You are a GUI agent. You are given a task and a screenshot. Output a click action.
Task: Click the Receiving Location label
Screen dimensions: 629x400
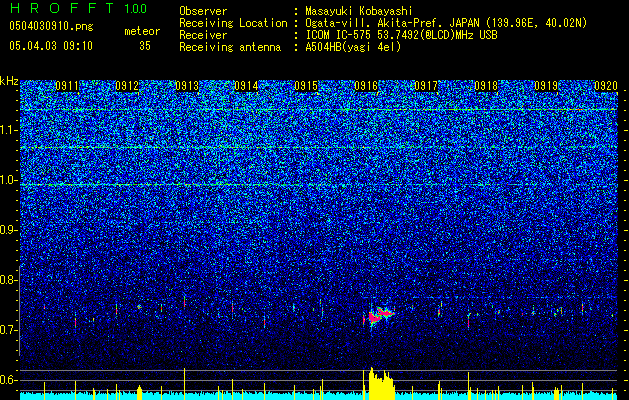point(233,23)
